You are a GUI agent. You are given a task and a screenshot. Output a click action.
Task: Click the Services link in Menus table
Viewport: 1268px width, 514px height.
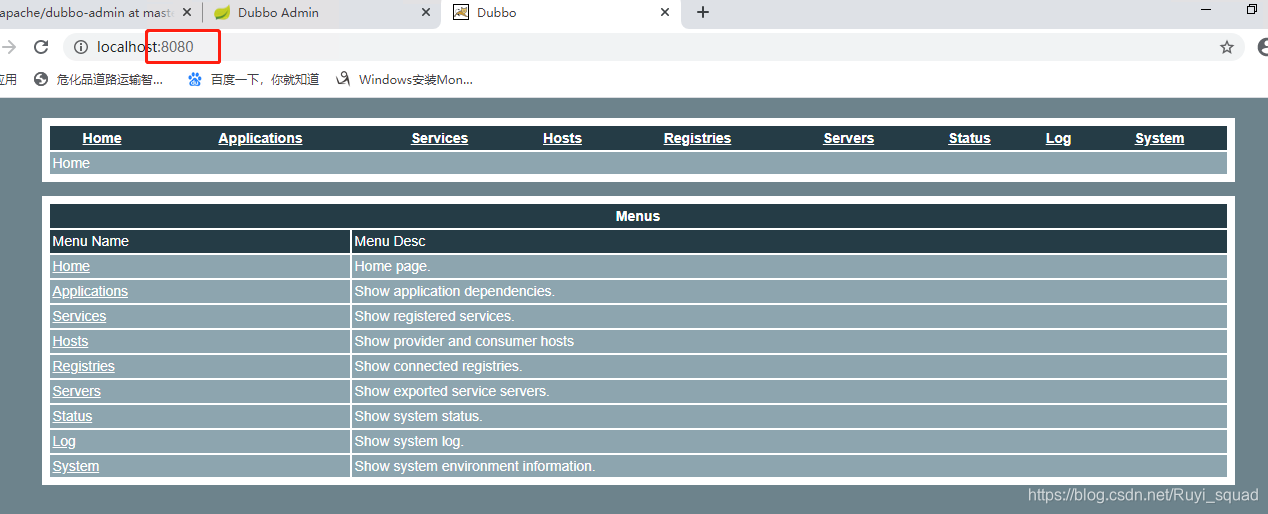point(79,316)
